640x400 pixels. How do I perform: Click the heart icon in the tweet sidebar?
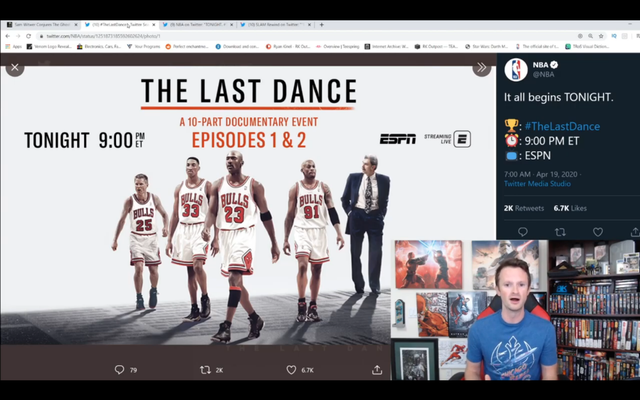tap(598, 232)
